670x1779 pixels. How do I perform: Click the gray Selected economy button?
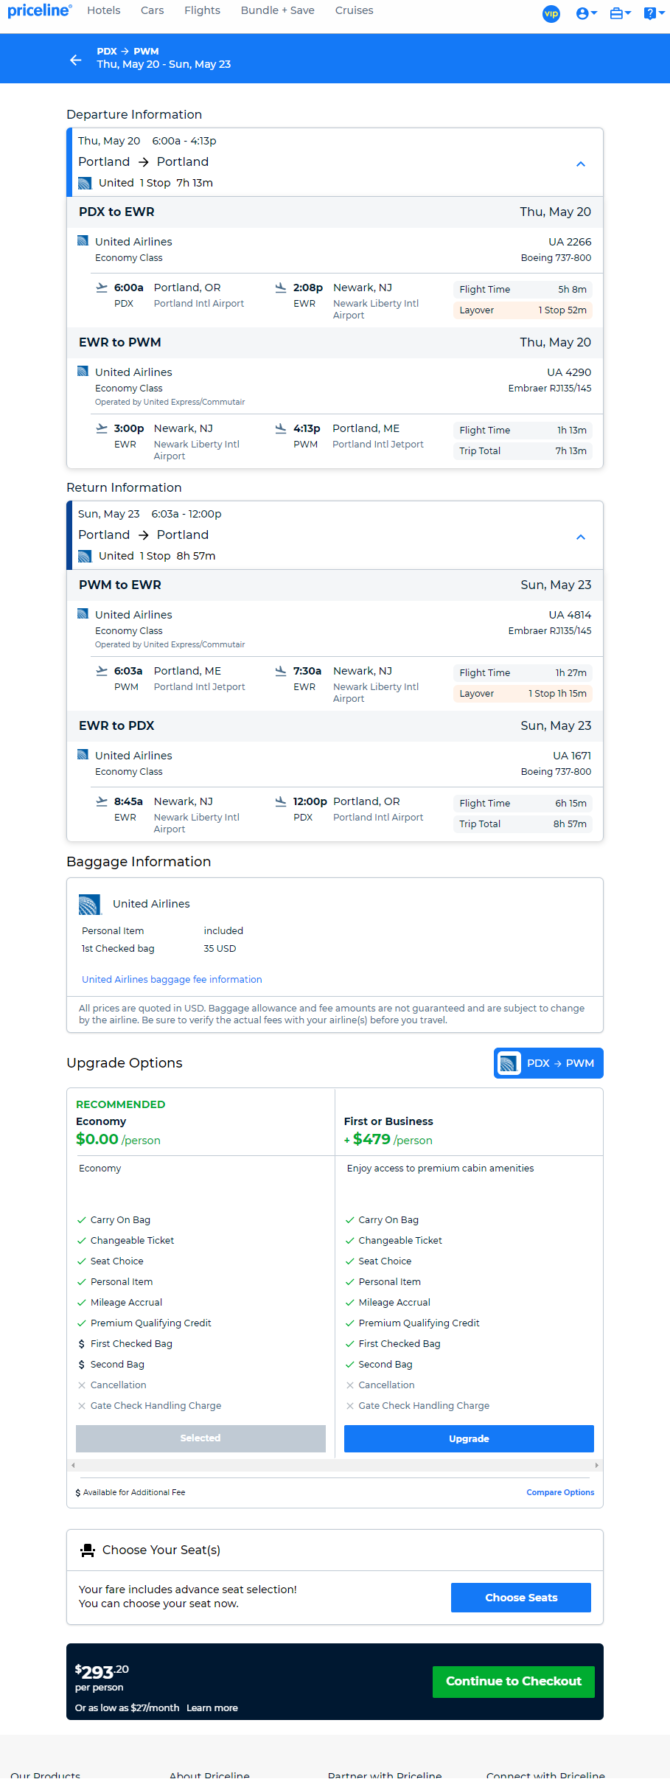pos(201,1438)
